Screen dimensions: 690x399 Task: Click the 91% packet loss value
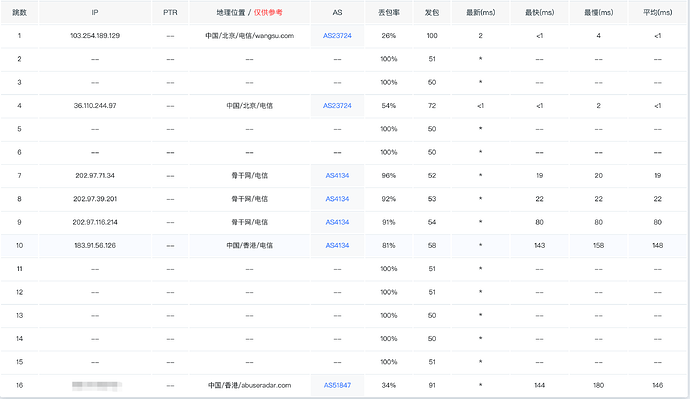(x=389, y=222)
